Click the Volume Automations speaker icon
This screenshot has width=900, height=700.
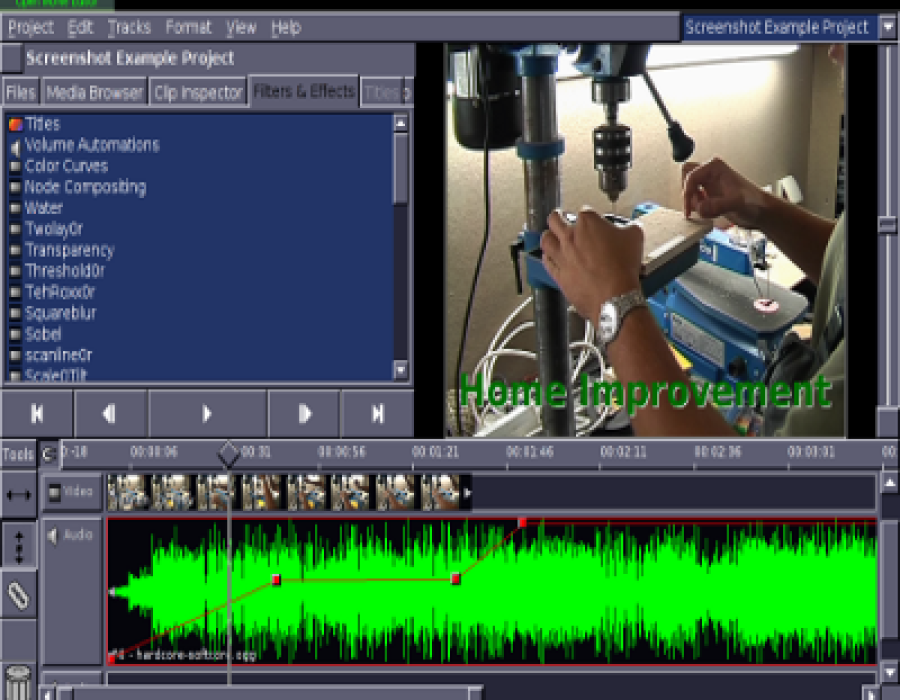(15, 147)
